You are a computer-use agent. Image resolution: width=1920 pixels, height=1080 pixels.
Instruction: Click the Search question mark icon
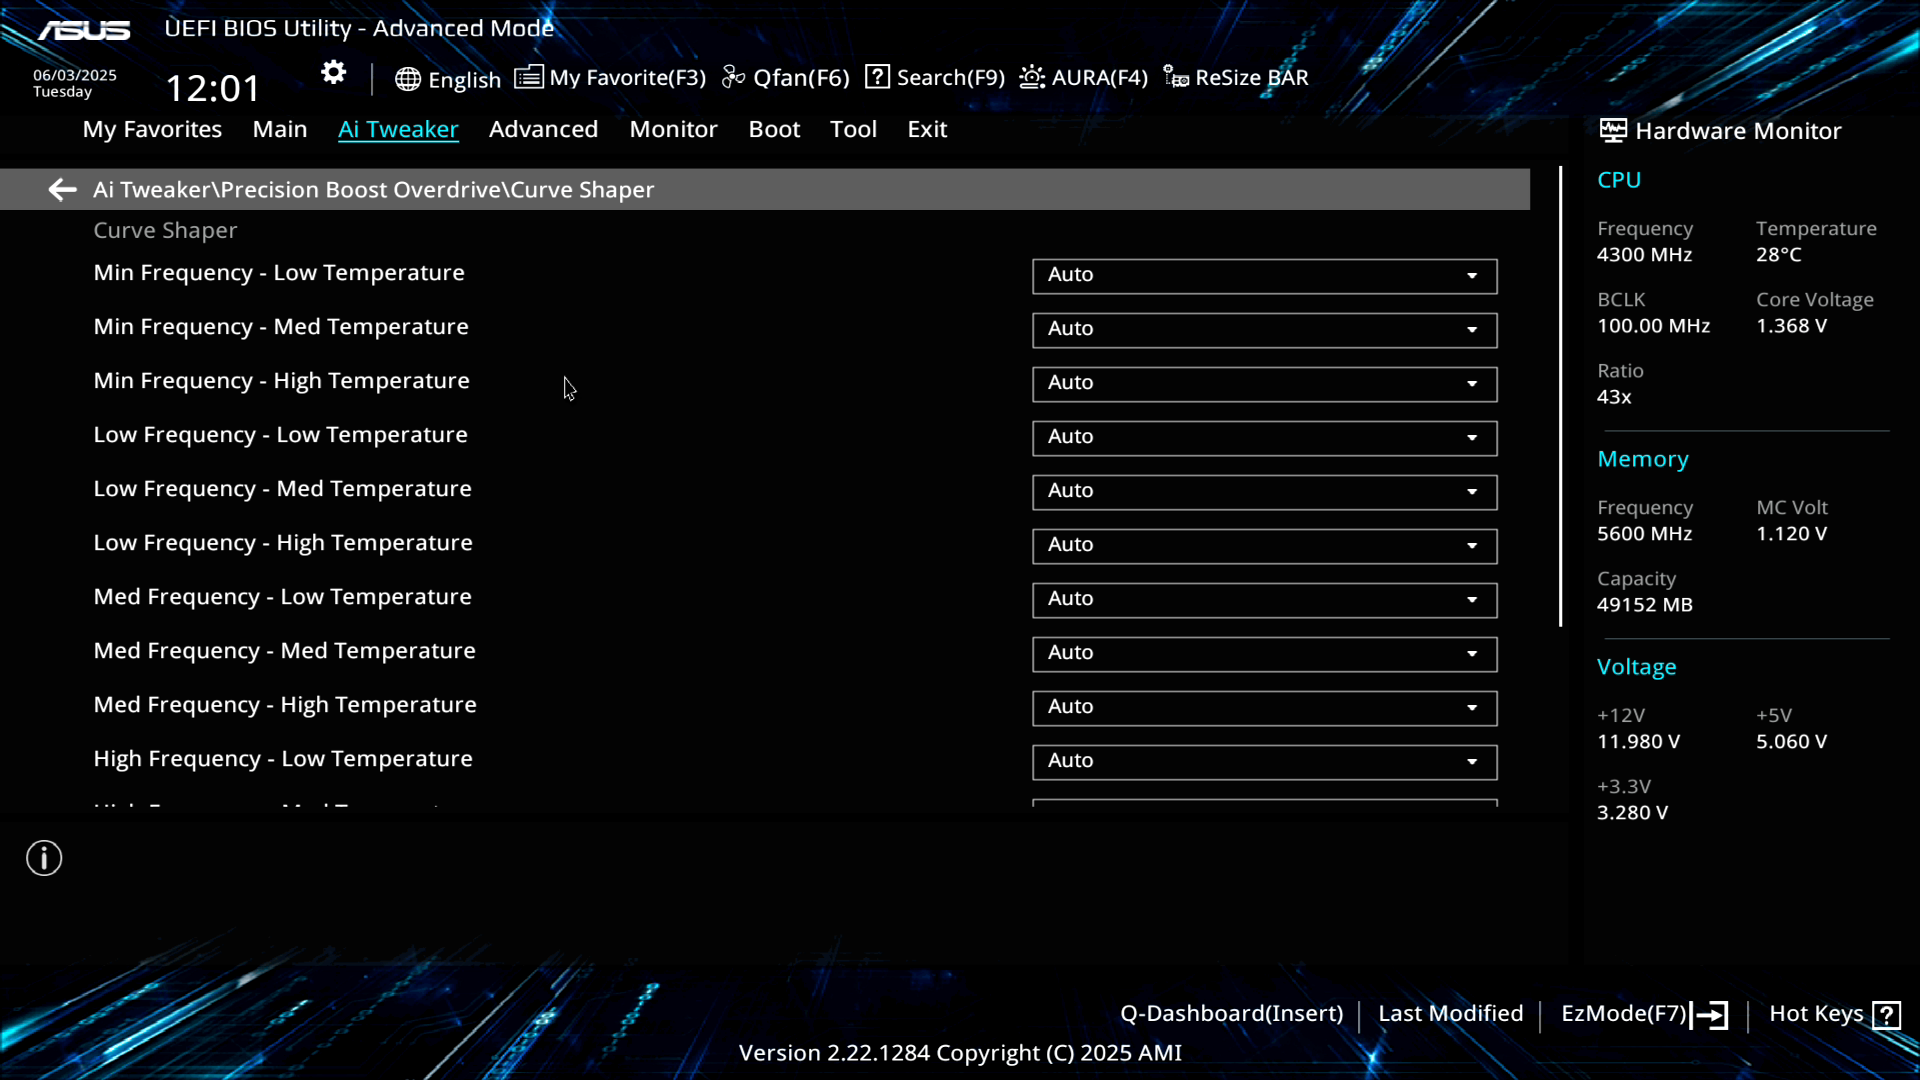[877, 77]
